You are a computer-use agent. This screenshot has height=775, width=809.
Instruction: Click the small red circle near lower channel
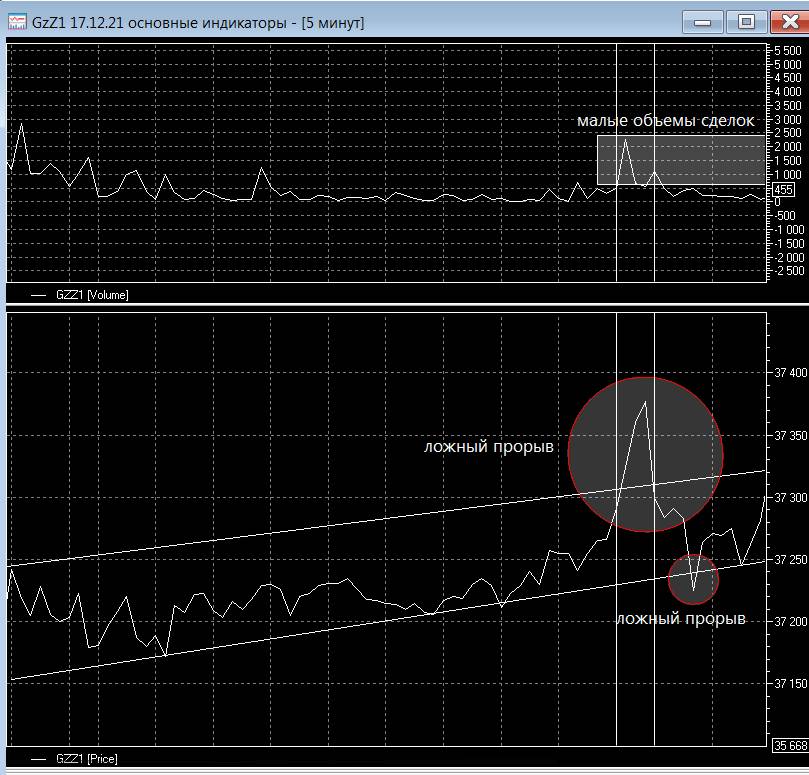coord(693,579)
